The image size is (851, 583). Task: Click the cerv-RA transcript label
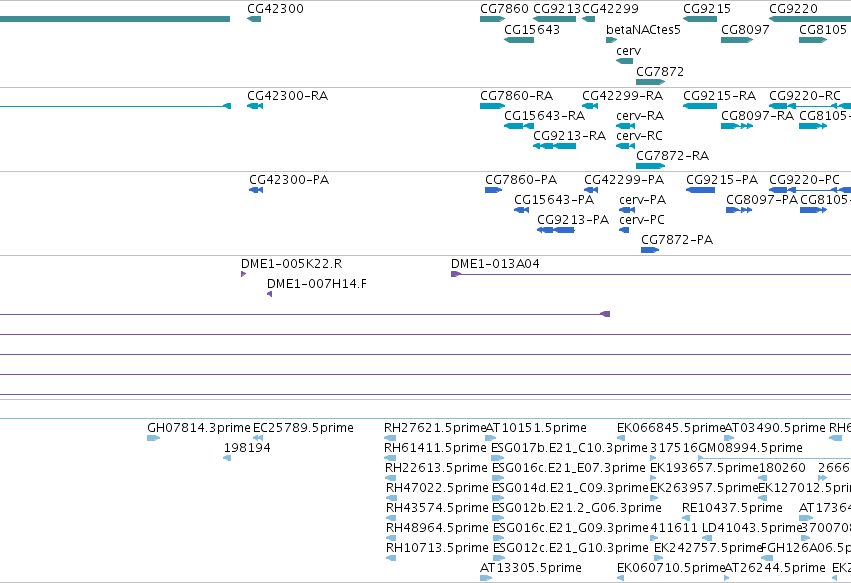click(640, 116)
